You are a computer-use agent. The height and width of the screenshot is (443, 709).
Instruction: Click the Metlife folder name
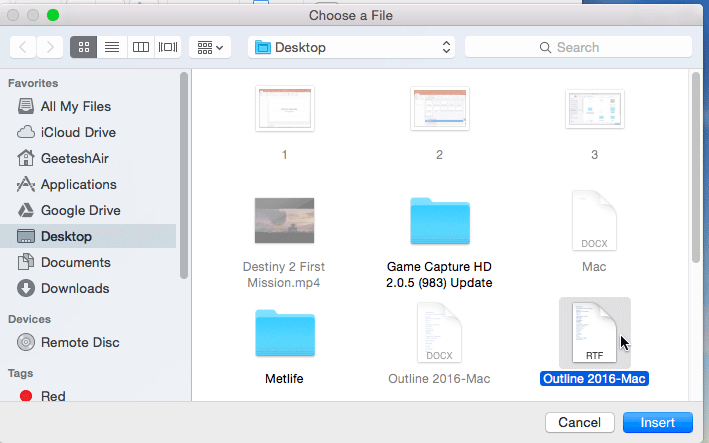coord(284,379)
